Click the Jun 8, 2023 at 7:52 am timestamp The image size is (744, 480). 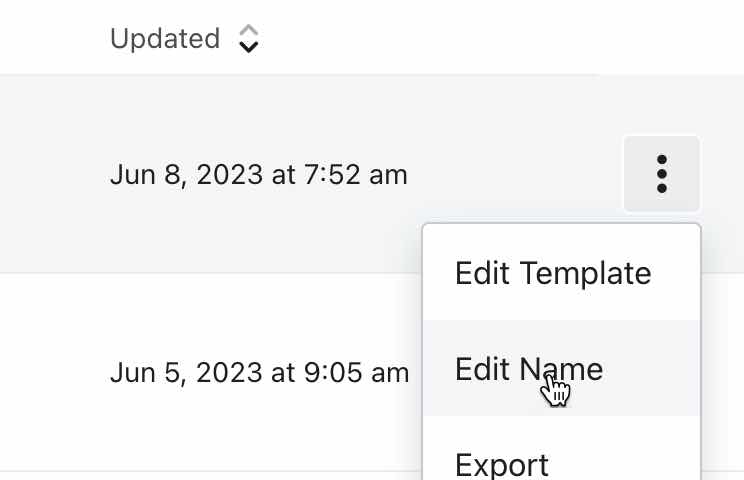point(259,175)
